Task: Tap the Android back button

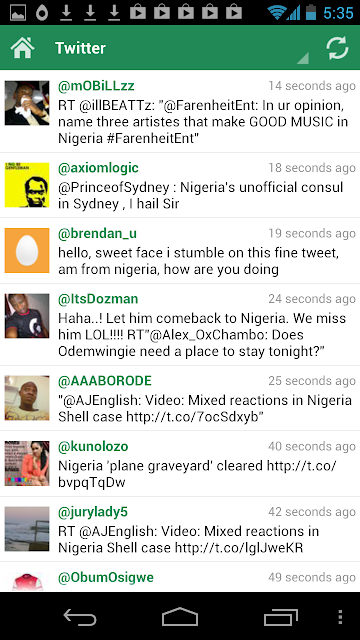Action: [x=80, y=616]
